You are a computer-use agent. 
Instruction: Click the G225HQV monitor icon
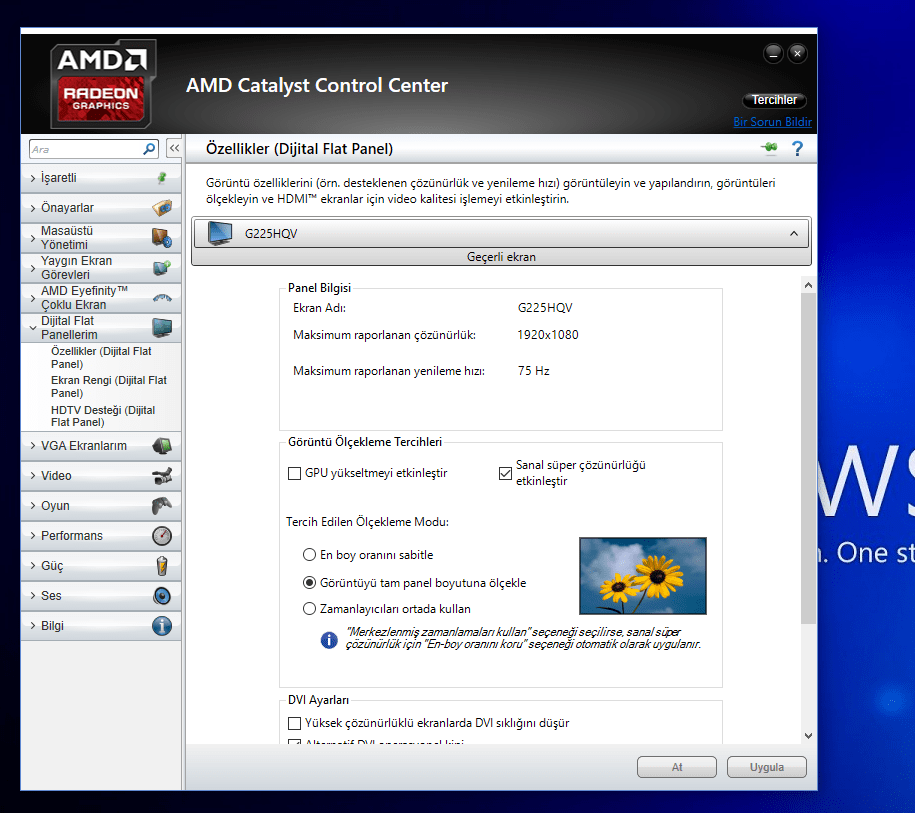tap(220, 233)
